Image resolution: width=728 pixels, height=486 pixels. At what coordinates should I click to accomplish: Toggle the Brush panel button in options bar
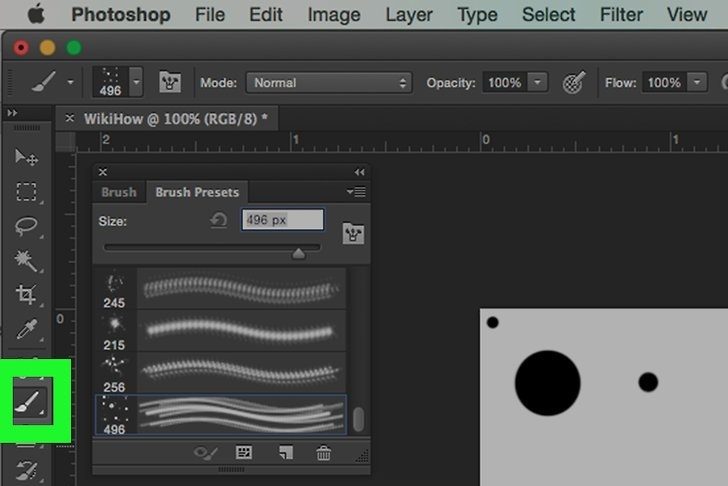[170, 83]
